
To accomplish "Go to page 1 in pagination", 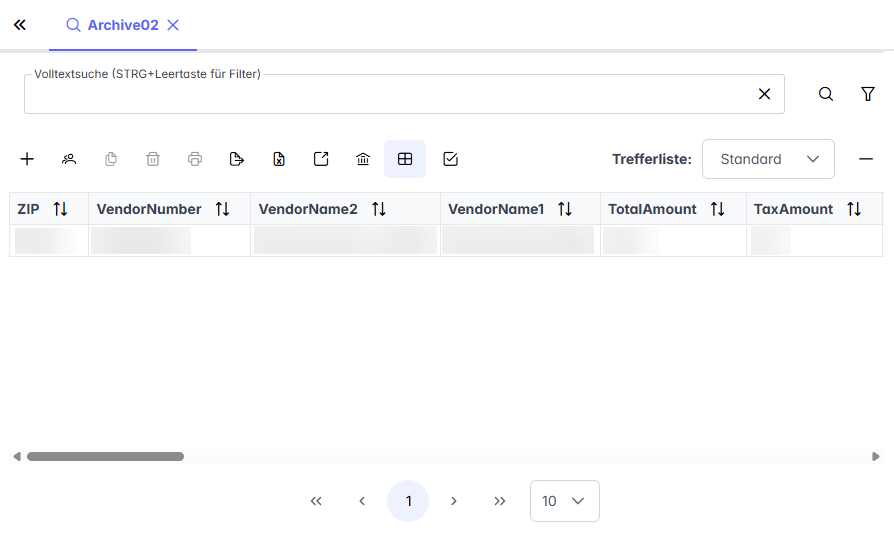I will coord(408,501).
